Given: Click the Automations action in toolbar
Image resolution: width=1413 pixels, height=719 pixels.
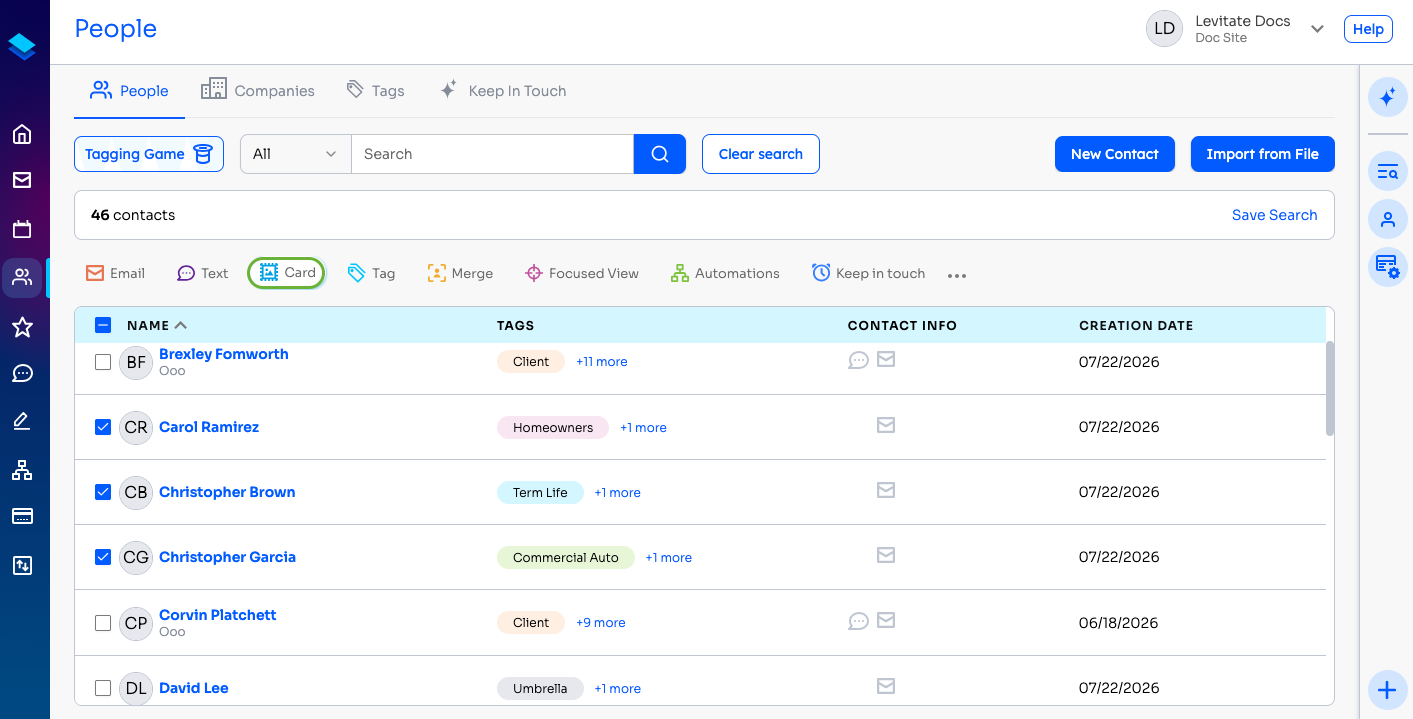Looking at the screenshot, I should point(725,273).
